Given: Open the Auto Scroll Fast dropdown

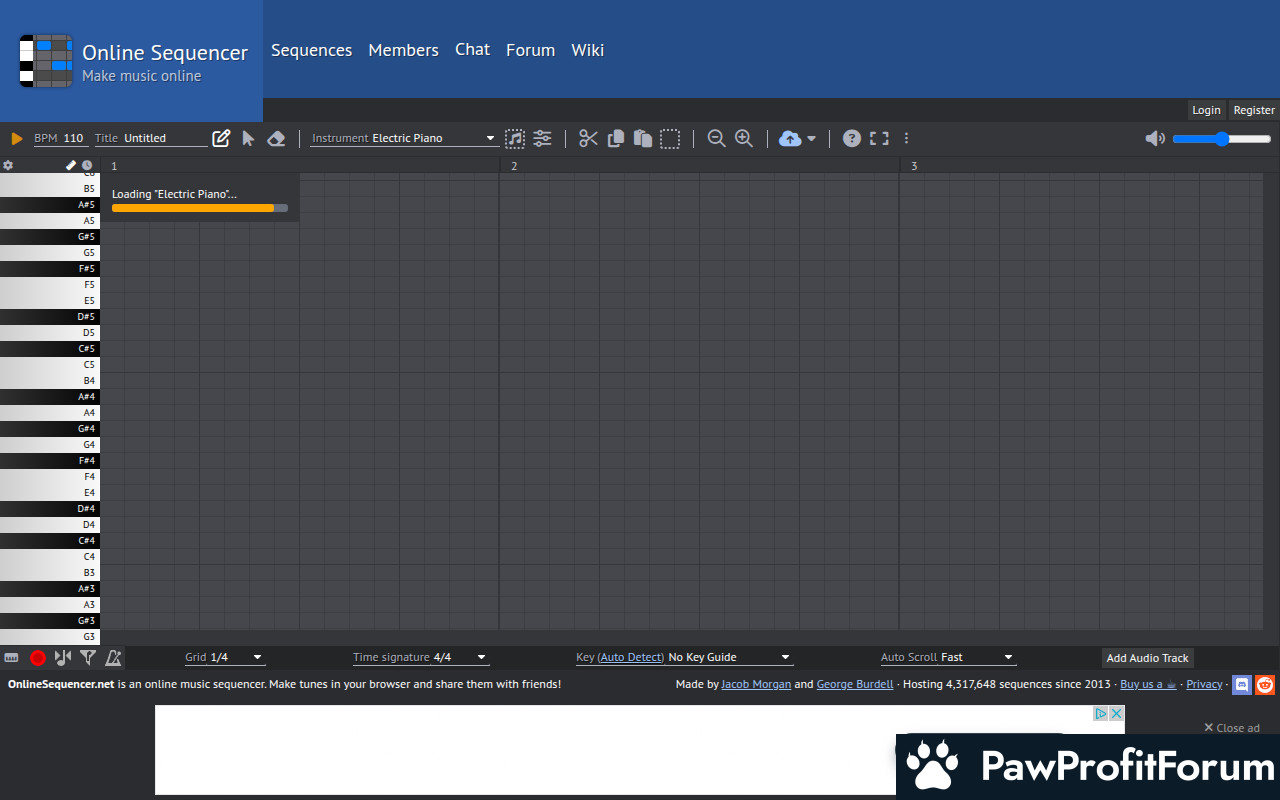Looking at the screenshot, I should (948, 657).
